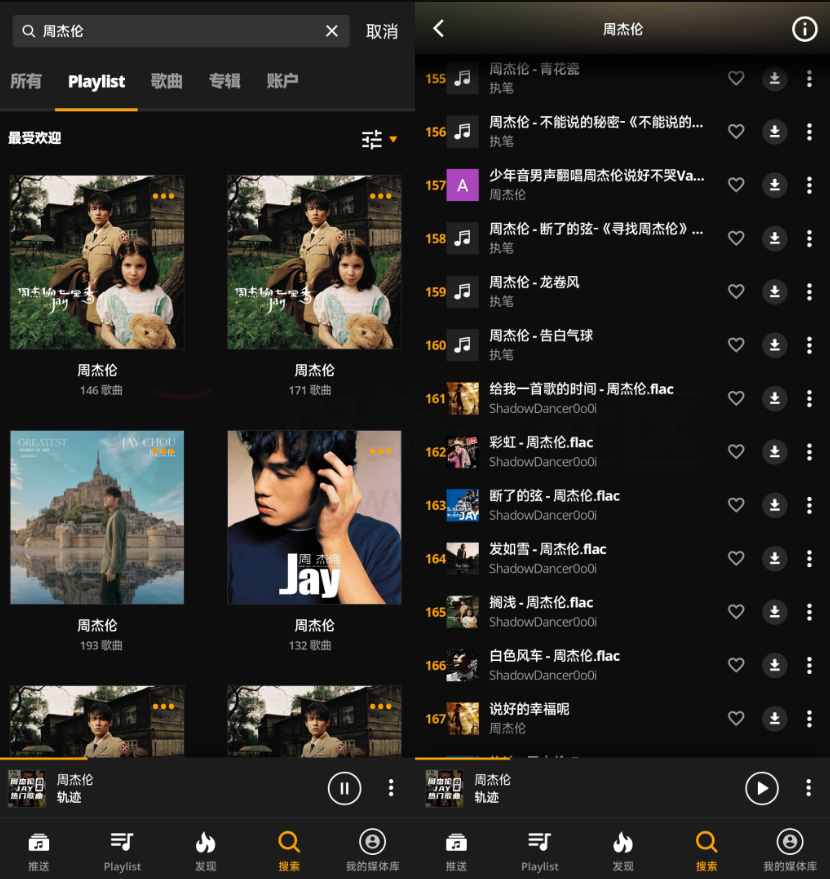The height and width of the screenshot is (879, 830).
Task: Open Playlist in left bottom navigation
Action: point(122,851)
